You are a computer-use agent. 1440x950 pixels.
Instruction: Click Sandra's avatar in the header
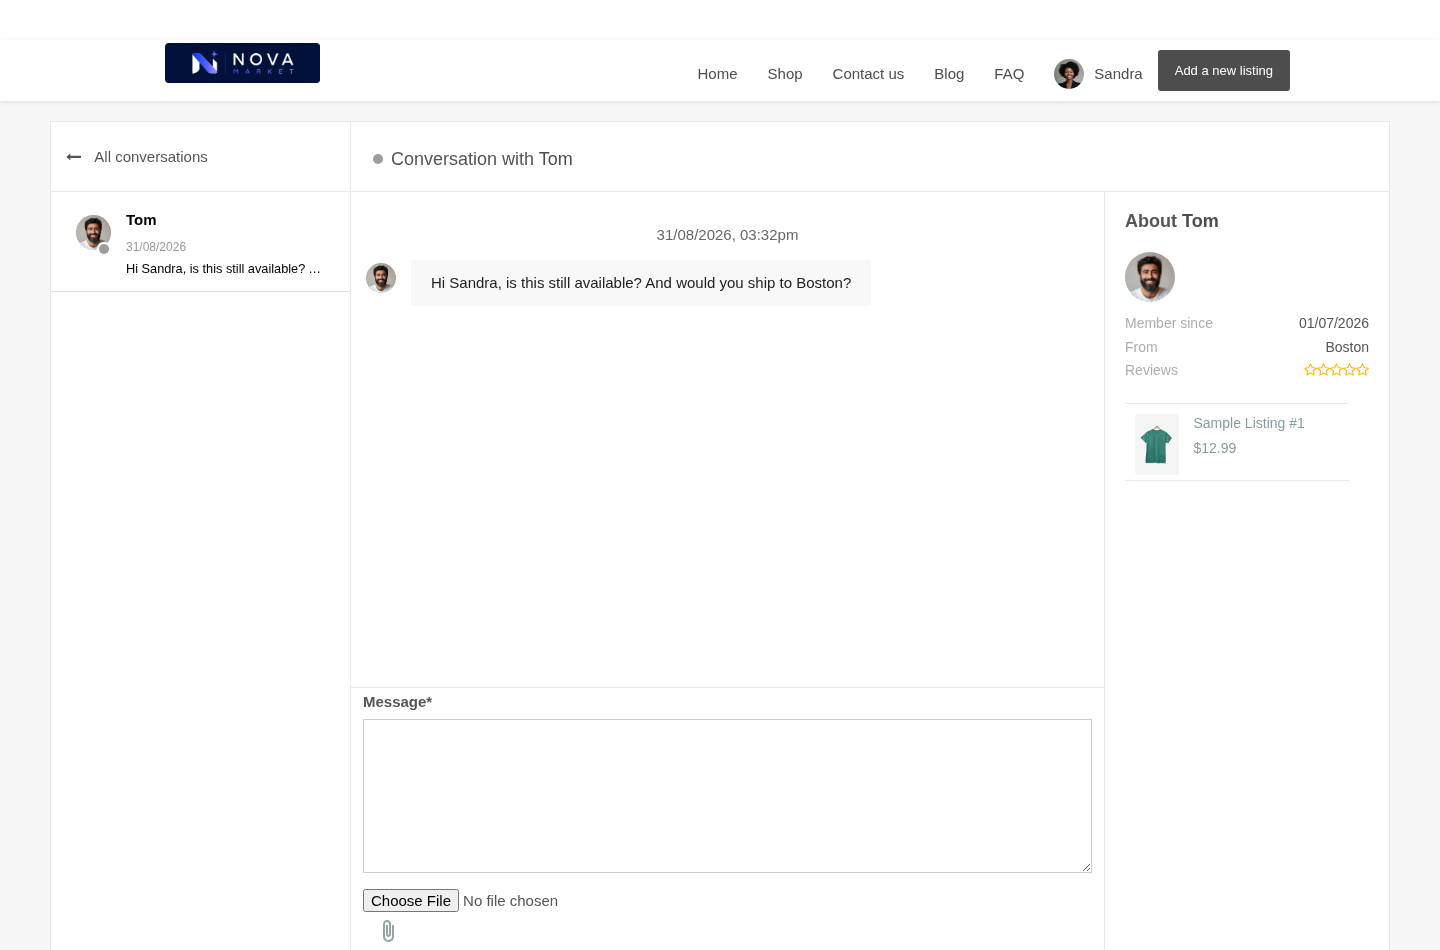coord(1069,74)
